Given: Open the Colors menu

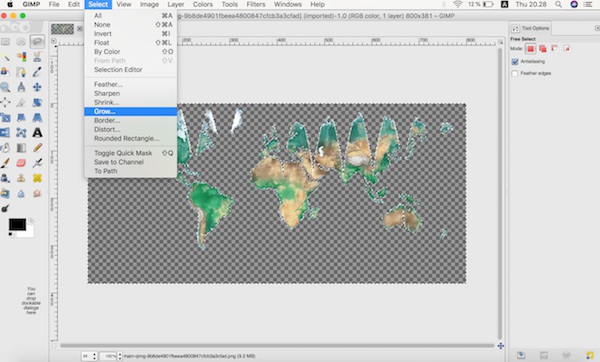Looking at the screenshot, I should coord(202,5).
